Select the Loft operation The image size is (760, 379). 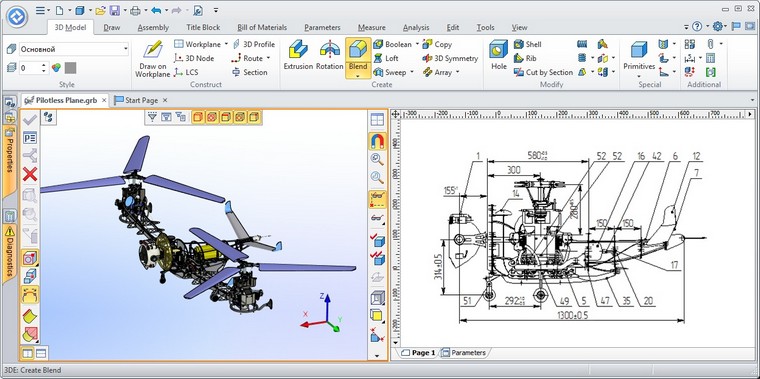pyautogui.click(x=386, y=58)
